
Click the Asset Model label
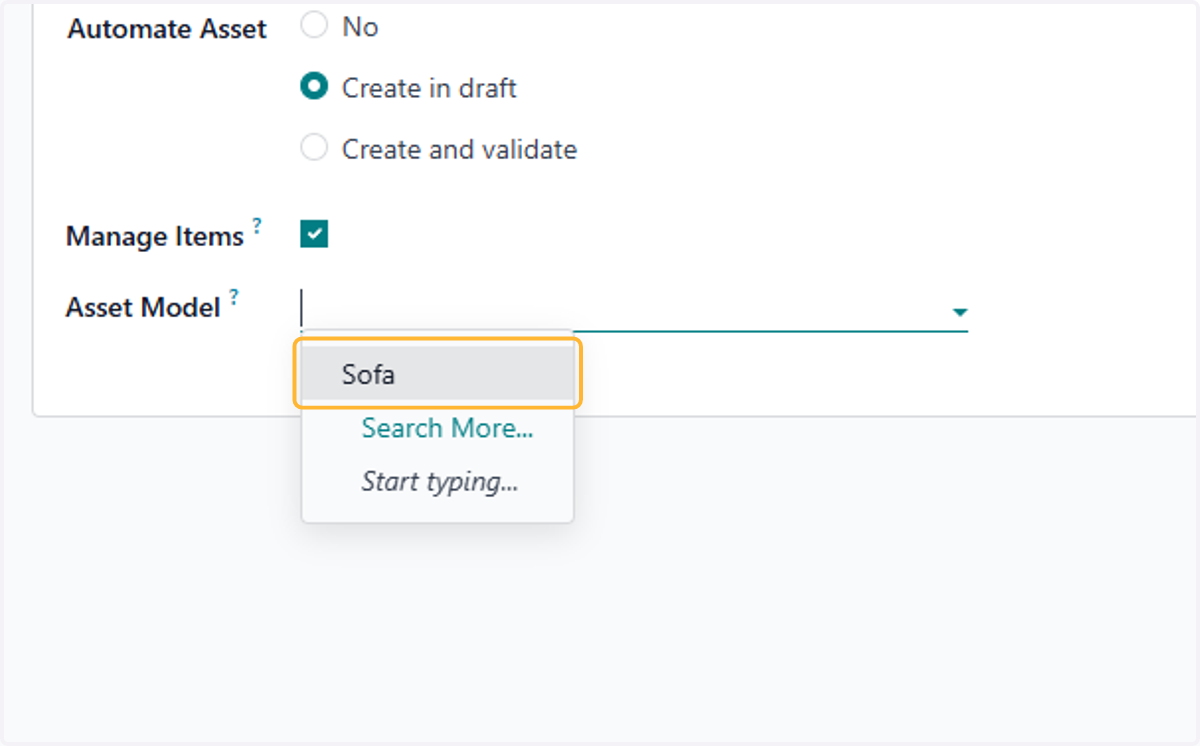point(143,307)
